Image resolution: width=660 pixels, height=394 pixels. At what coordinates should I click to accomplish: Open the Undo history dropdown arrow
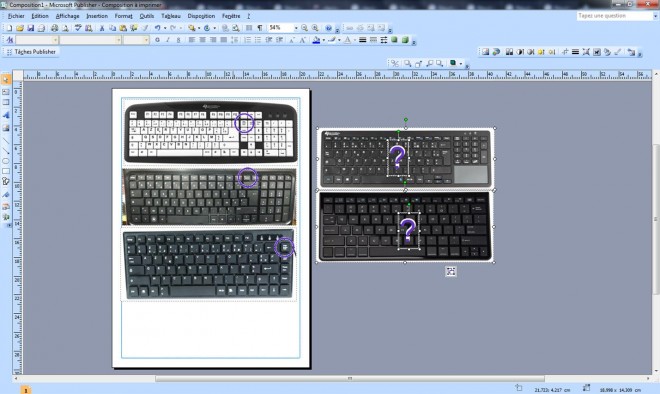pos(165,28)
